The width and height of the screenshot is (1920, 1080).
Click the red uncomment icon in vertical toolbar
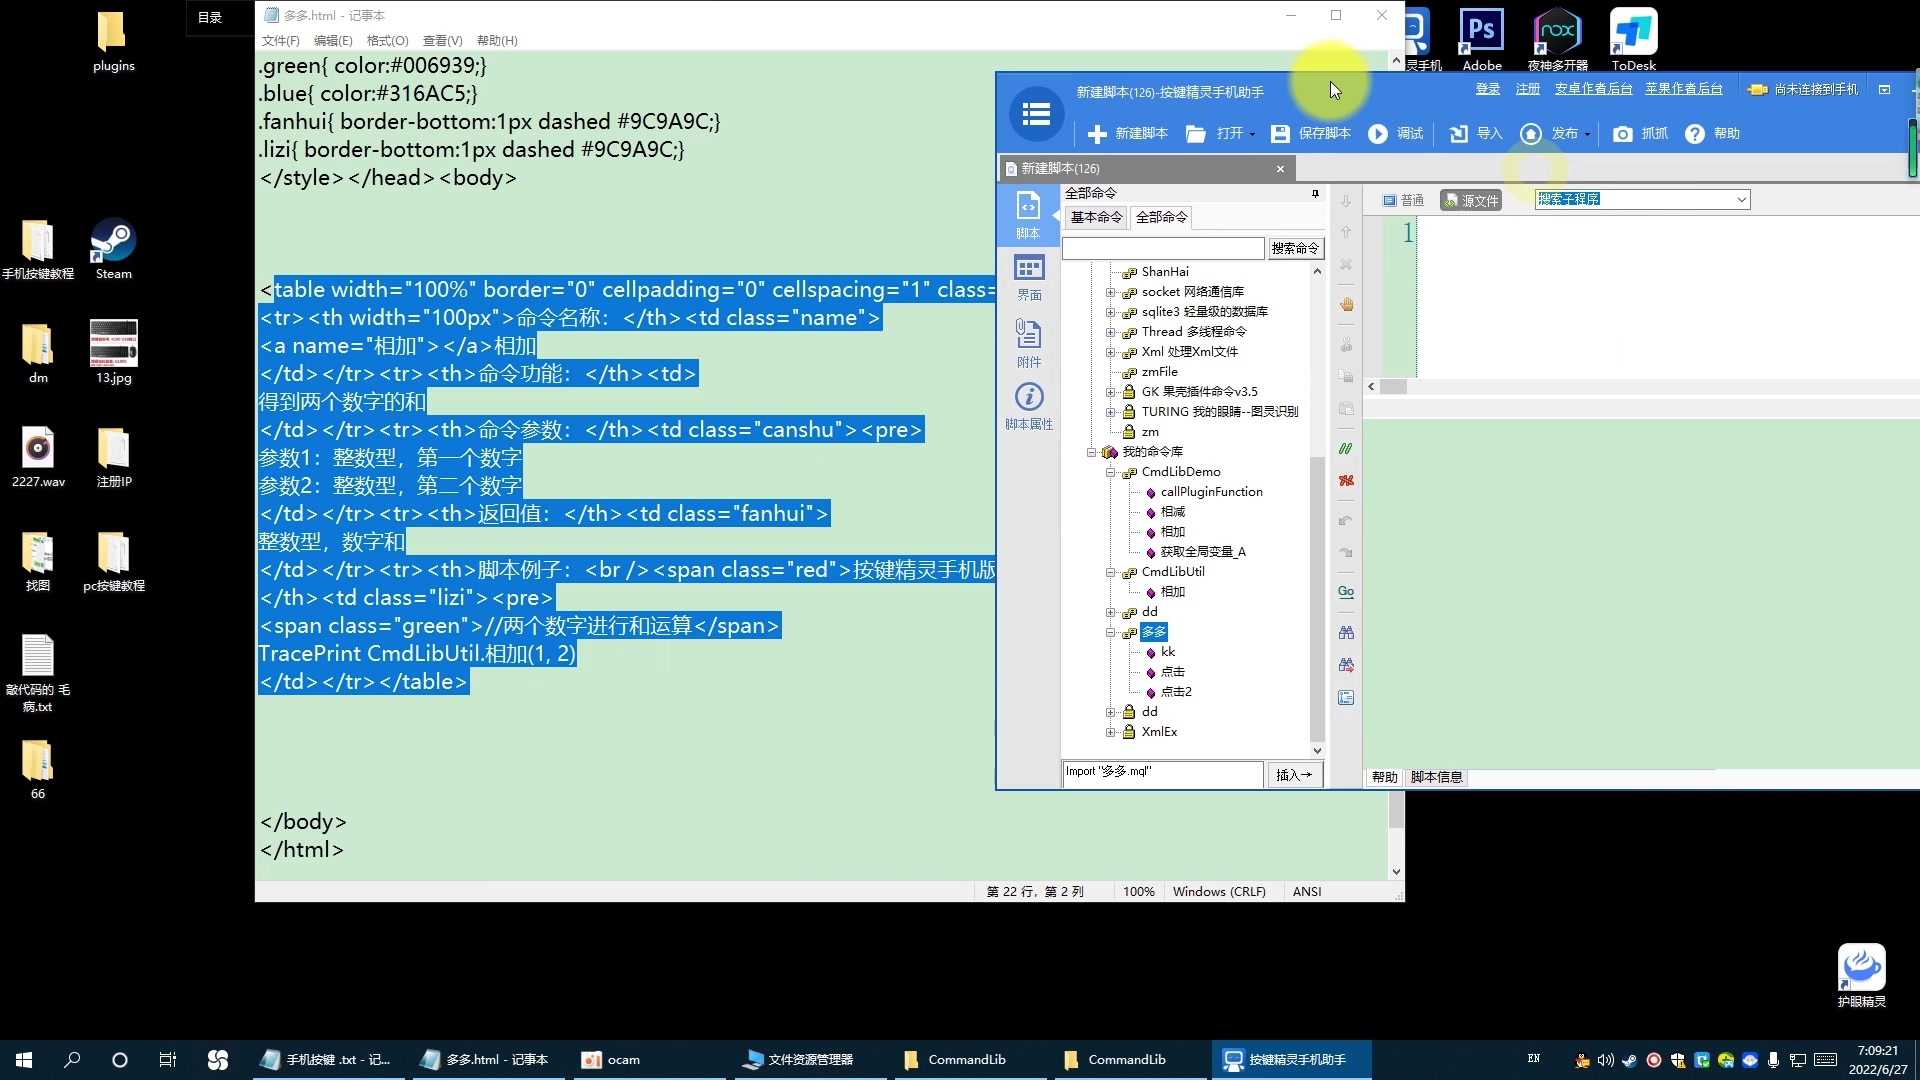(1346, 481)
